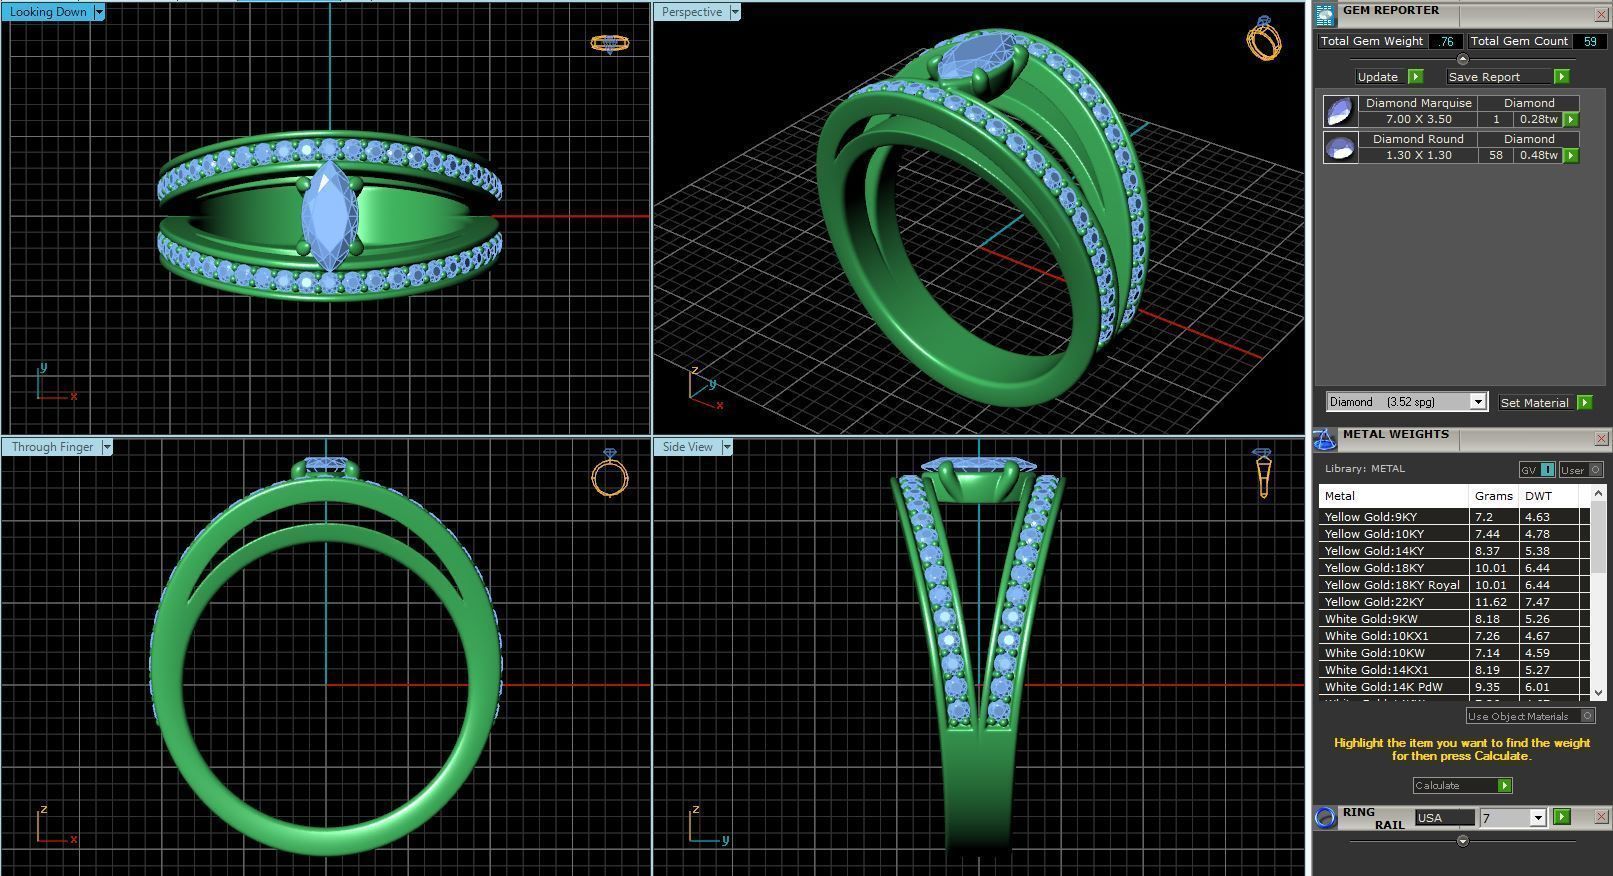
Task: Open the Side View viewport dropdown
Action: tap(727, 447)
